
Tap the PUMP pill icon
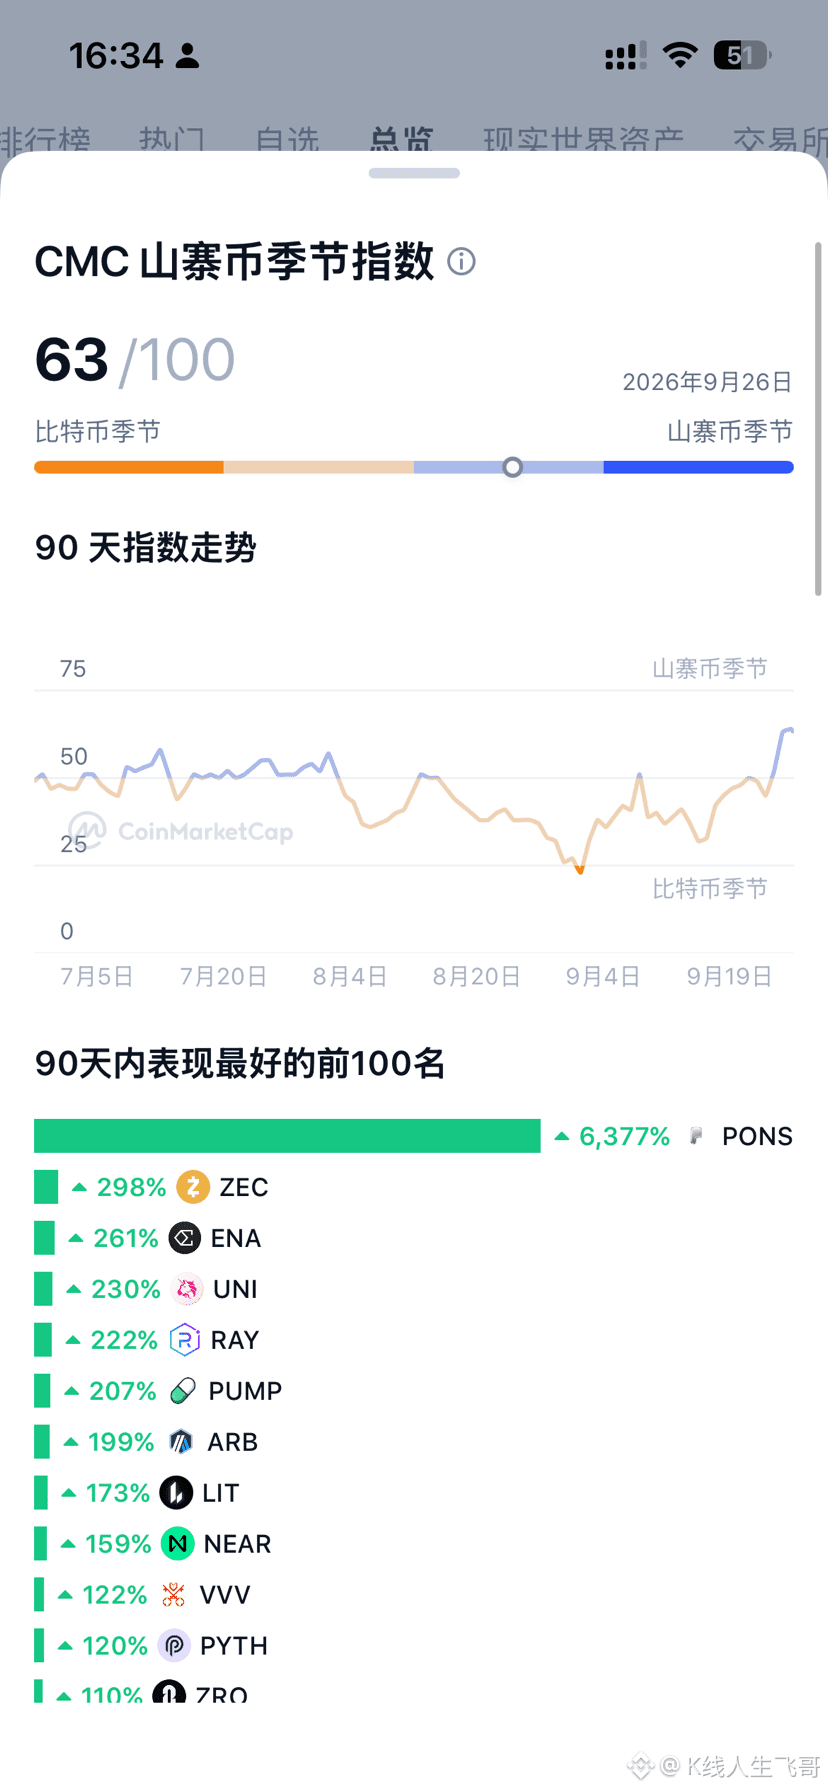[183, 1391]
